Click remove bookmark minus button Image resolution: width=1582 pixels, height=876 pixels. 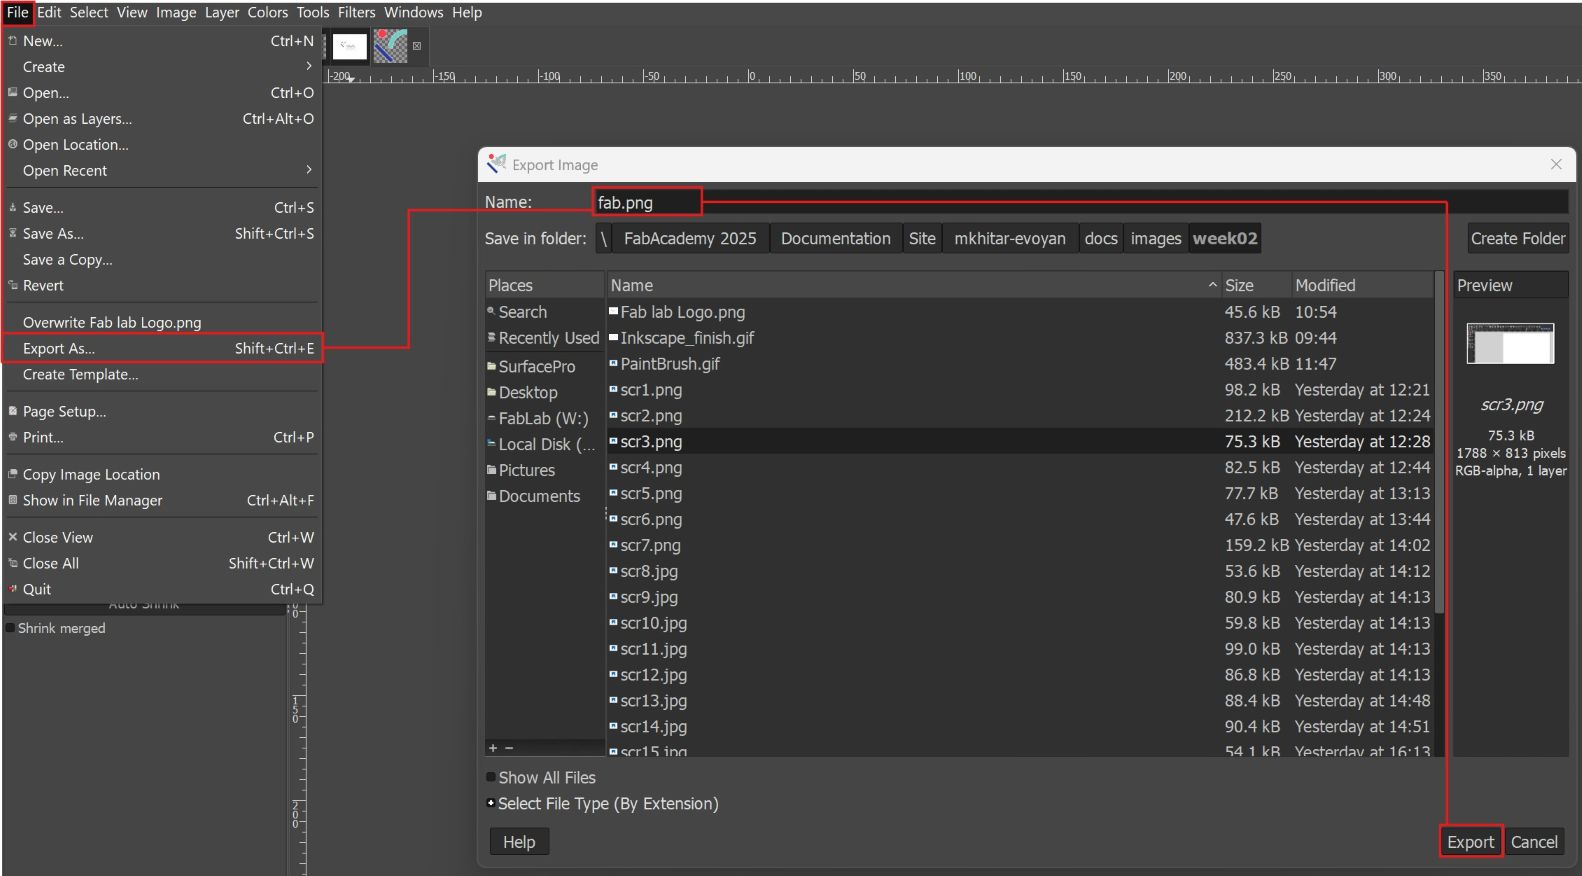tap(509, 748)
